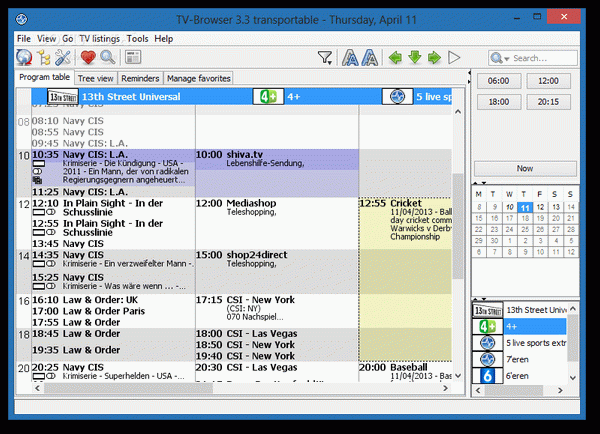Open the File menu
The image size is (600, 434).
24,39
